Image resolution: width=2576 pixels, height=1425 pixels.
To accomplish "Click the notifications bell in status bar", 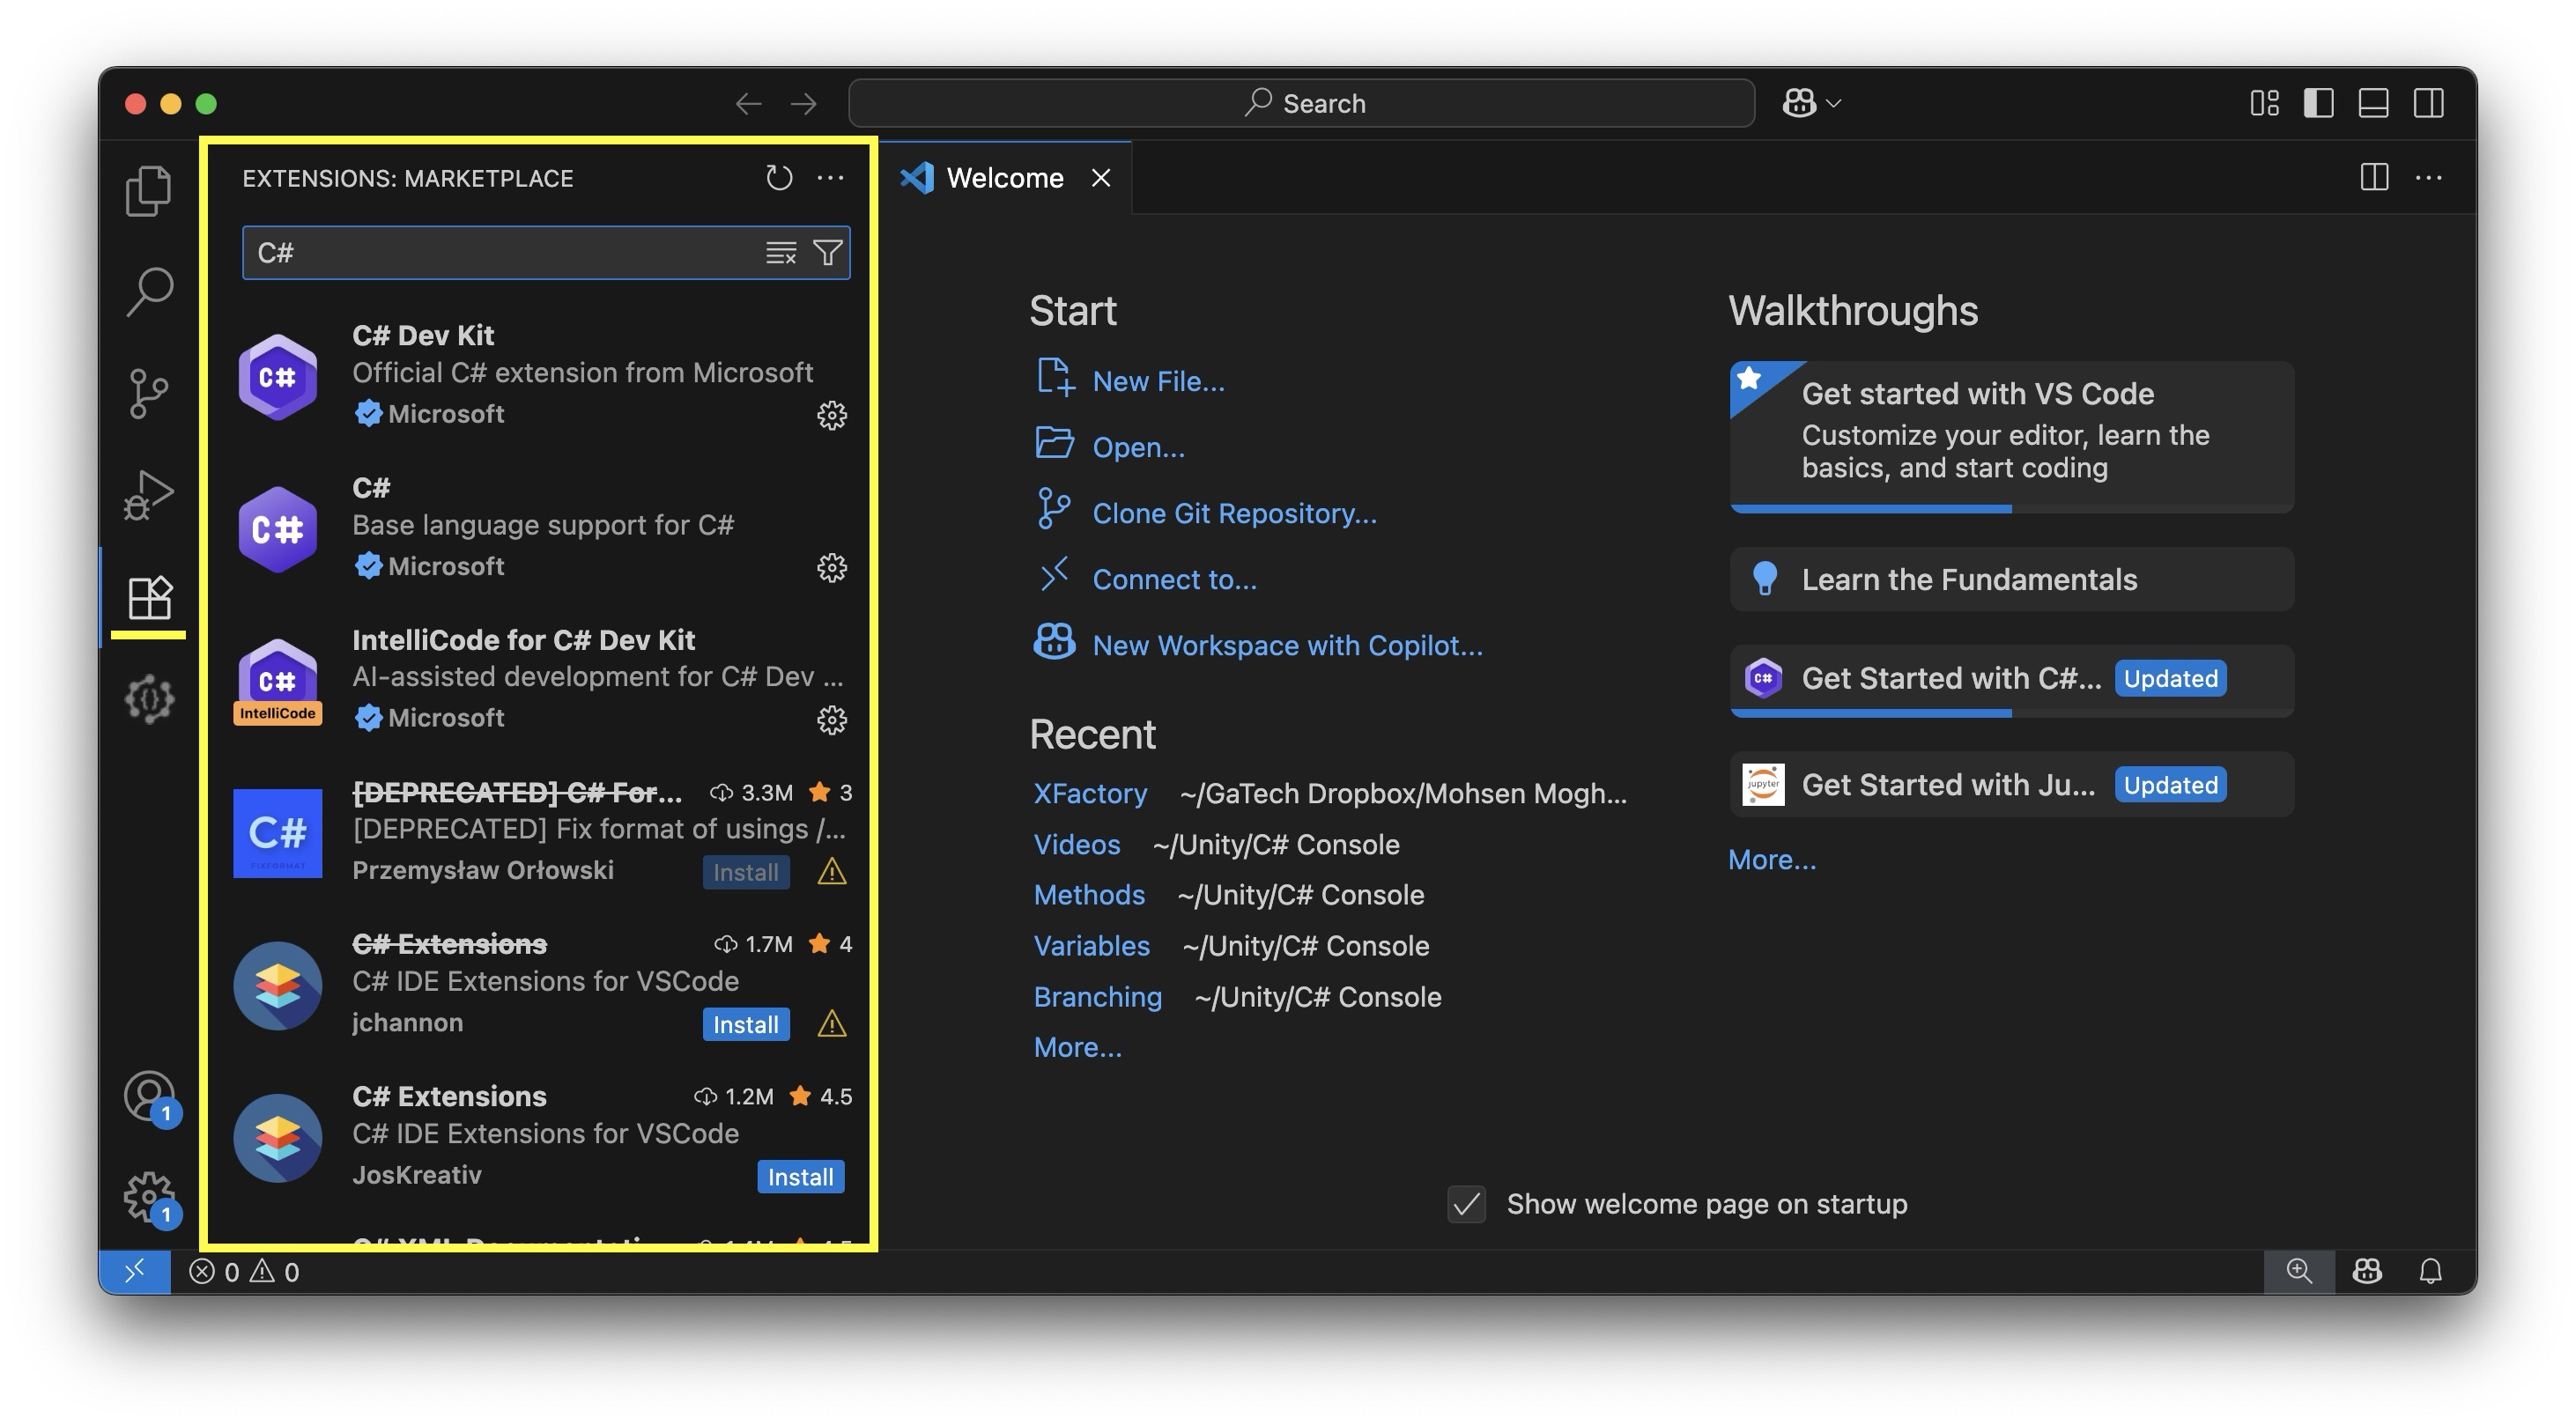I will pyautogui.click(x=2430, y=1271).
